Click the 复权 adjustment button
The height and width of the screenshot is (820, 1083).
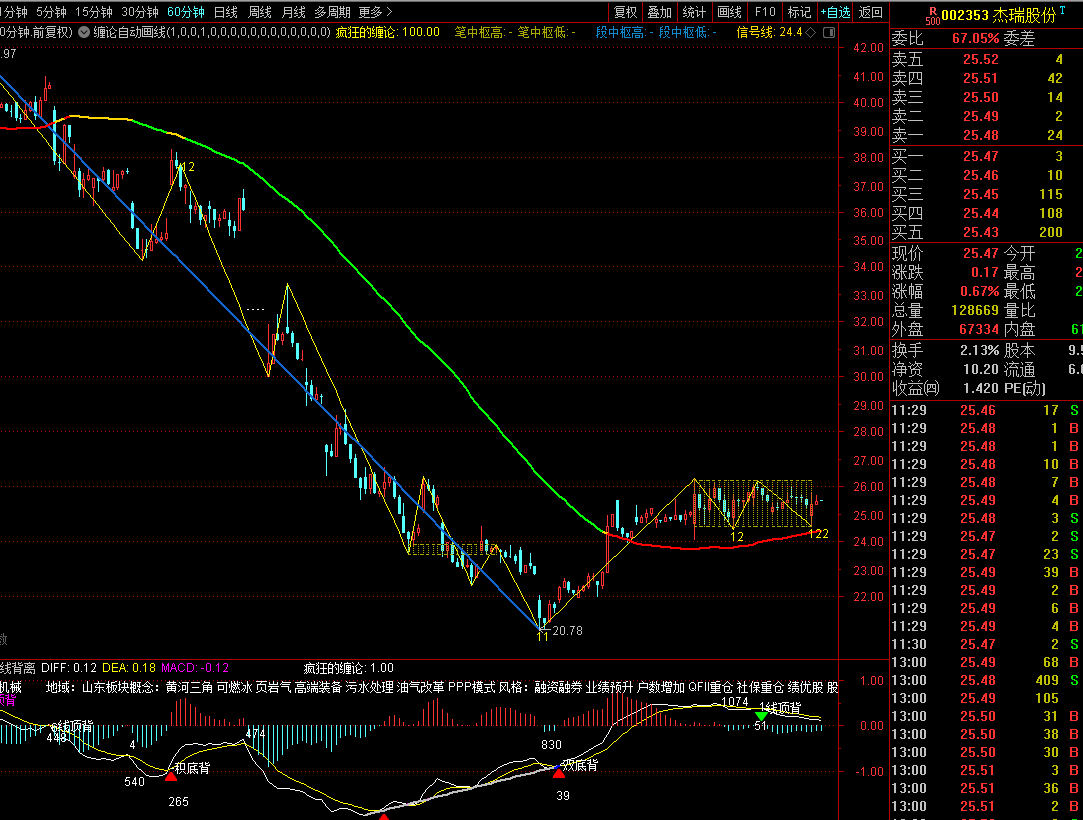[x=626, y=12]
